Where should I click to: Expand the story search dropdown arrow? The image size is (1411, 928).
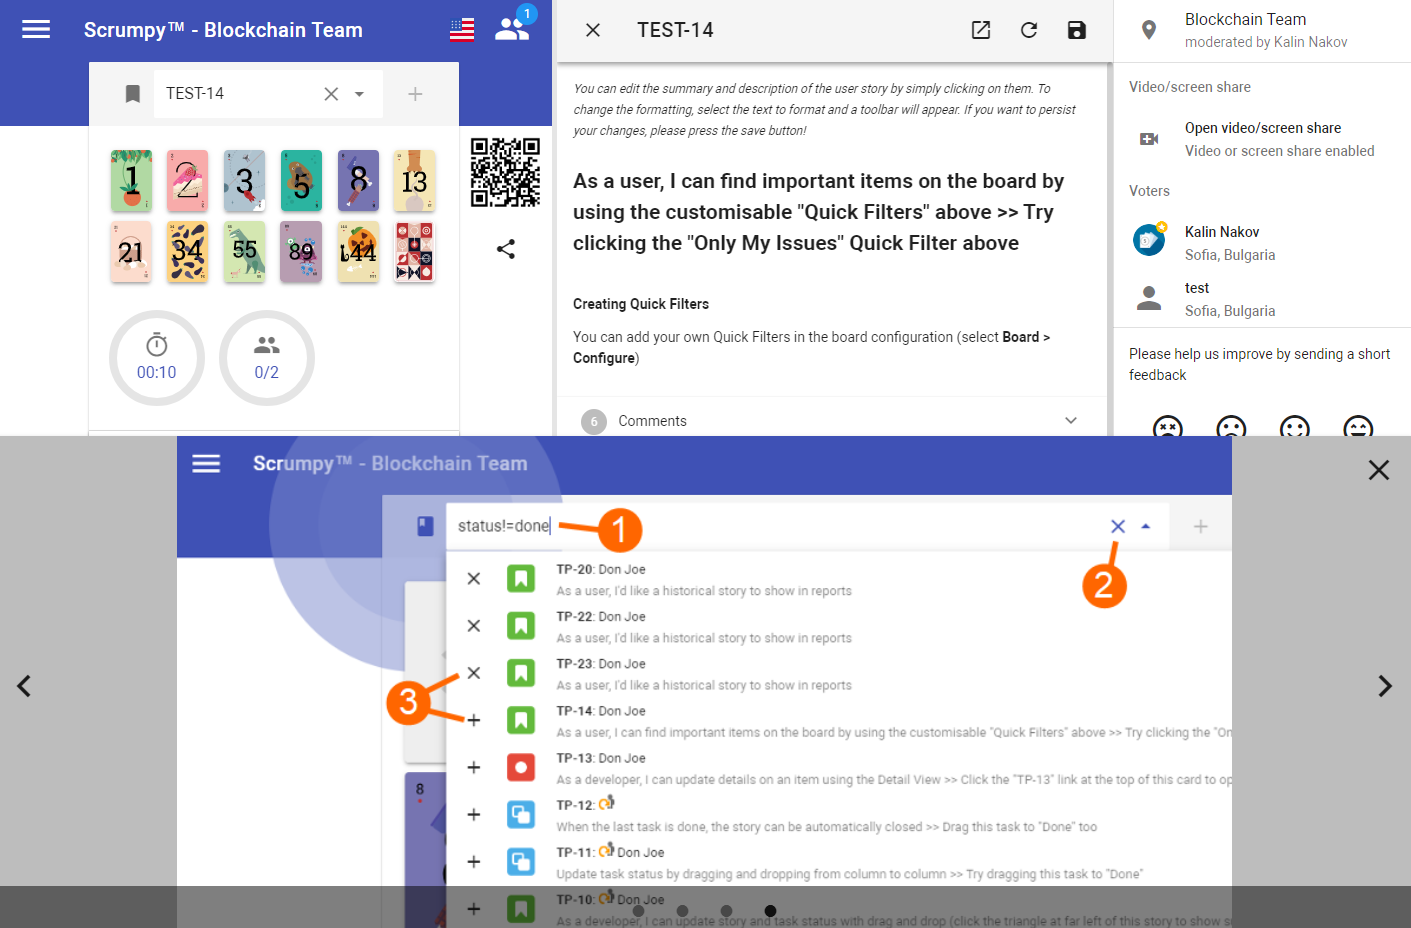pyautogui.click(x=359, y=94)
